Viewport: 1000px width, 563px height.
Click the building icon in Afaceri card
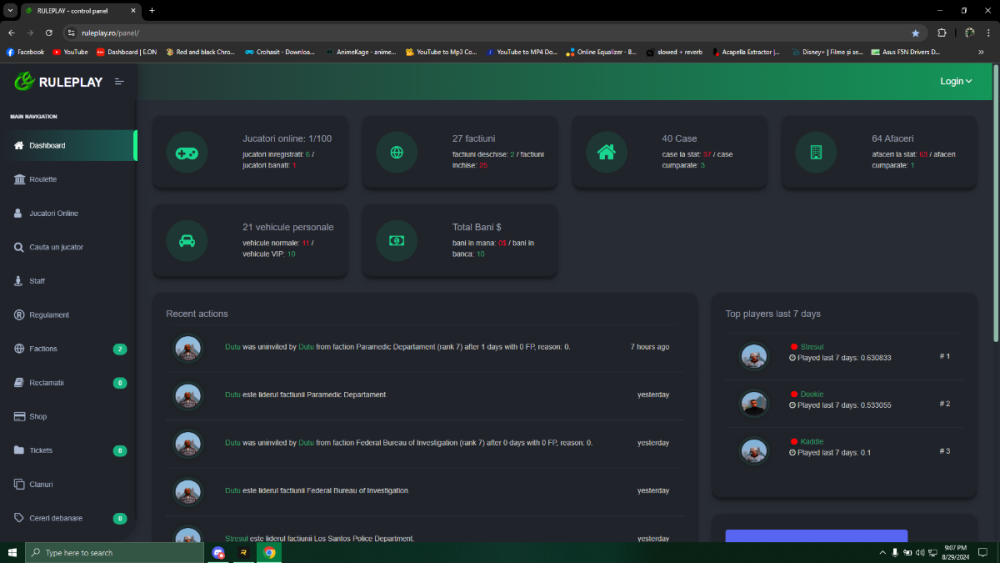[816, 153]
